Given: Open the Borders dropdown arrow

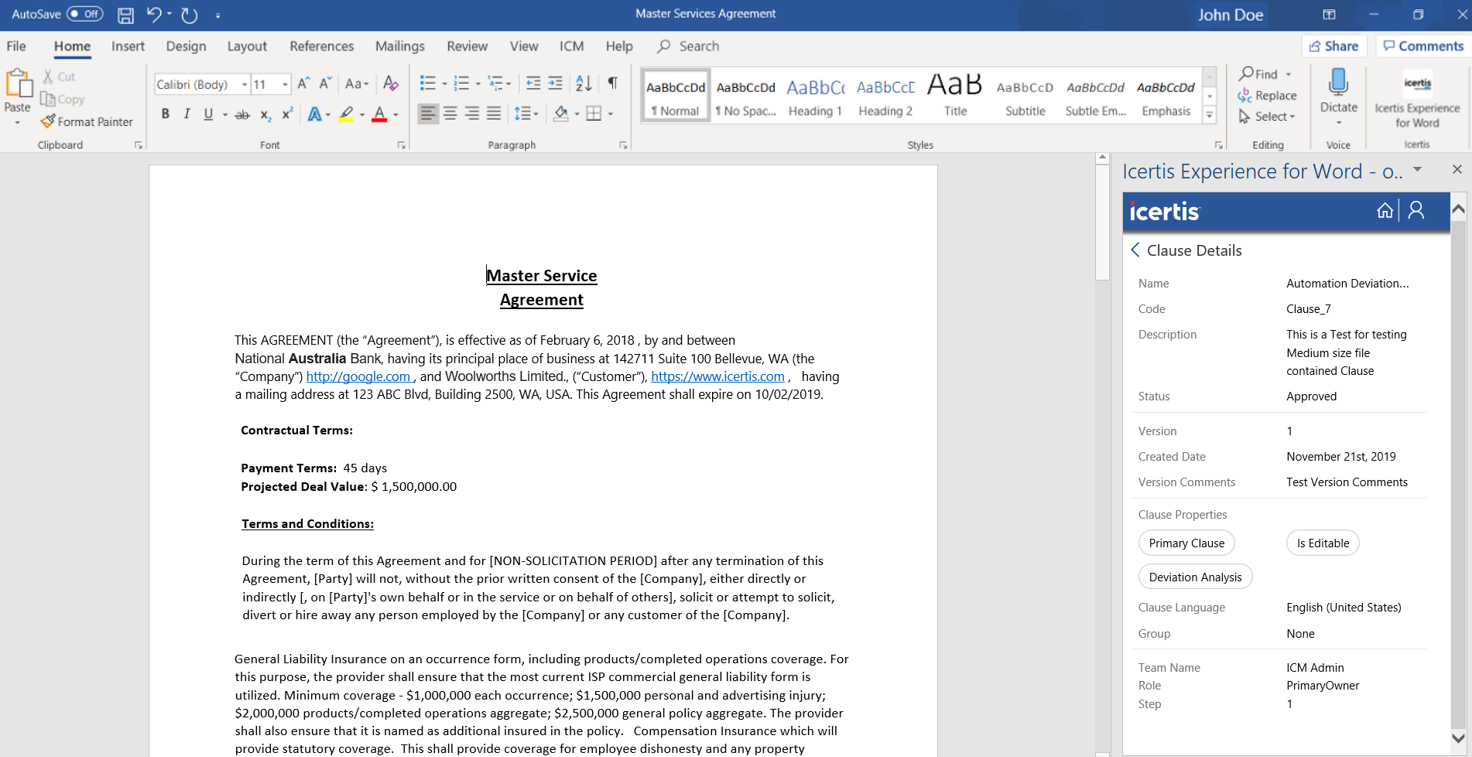Looking at the screenshot, I should (x=611, y=115).
